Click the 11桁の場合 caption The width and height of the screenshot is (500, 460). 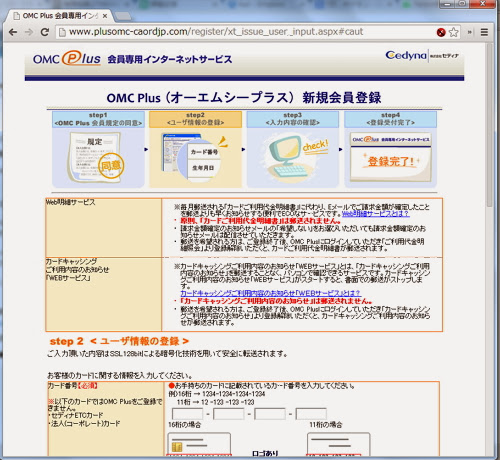(326, 425)
